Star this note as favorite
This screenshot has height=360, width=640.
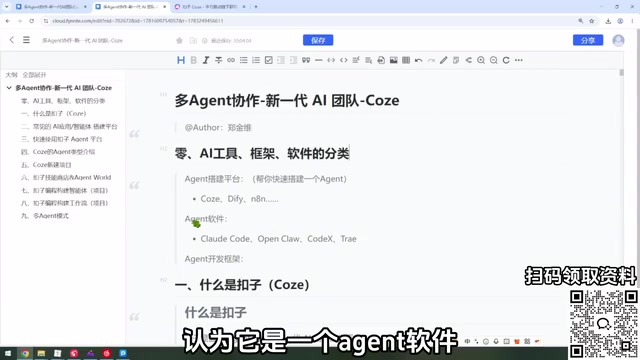pos(179,40)
